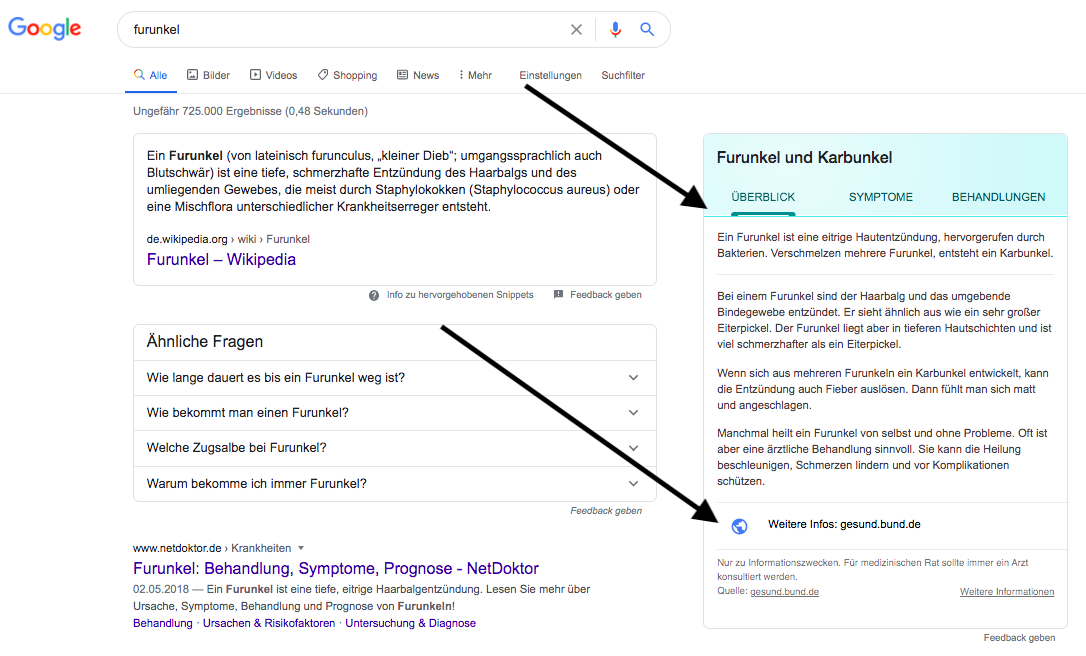The image size is (1086, 656).
Task: Click the News newspaper icon
Action: (x=402, y=75)
